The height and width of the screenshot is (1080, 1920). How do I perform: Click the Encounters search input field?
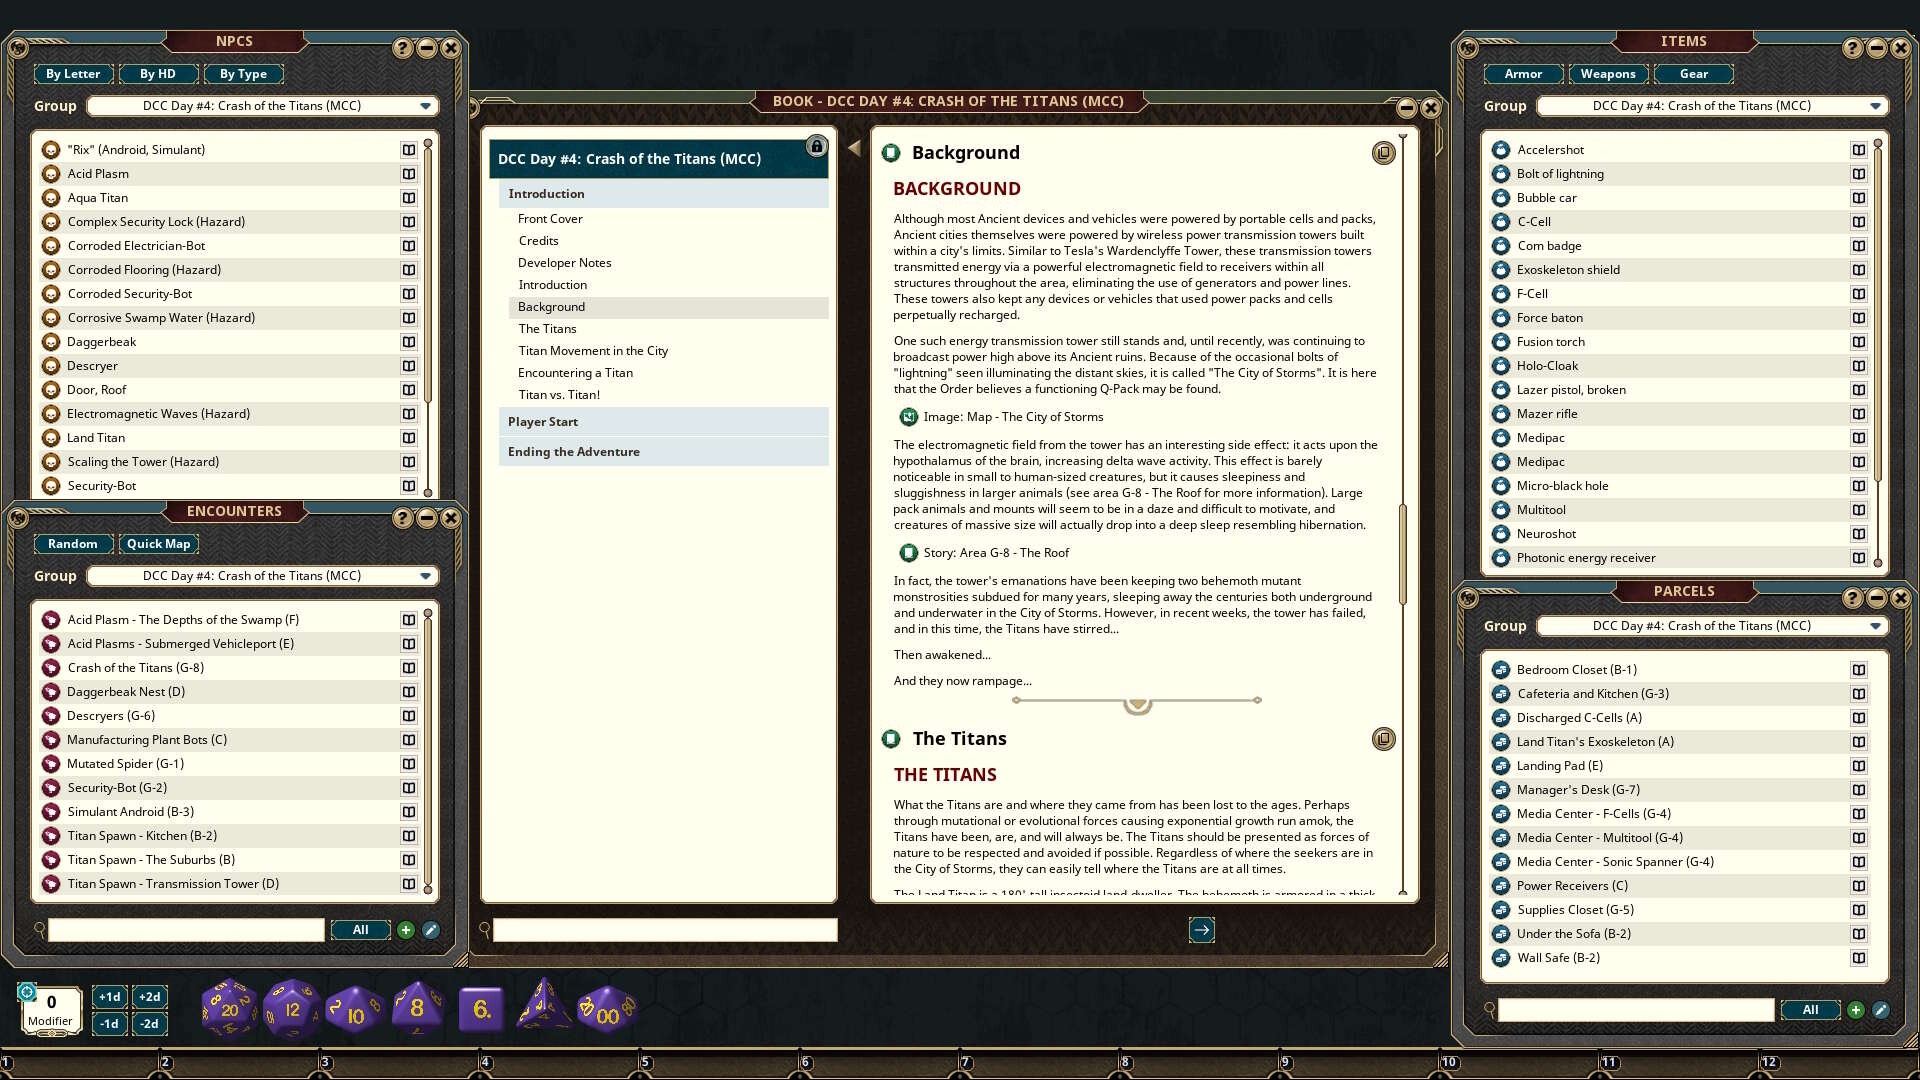185,930
